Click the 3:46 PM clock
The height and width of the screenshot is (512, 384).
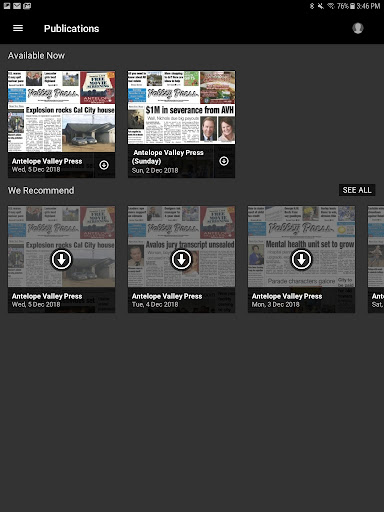368,6
